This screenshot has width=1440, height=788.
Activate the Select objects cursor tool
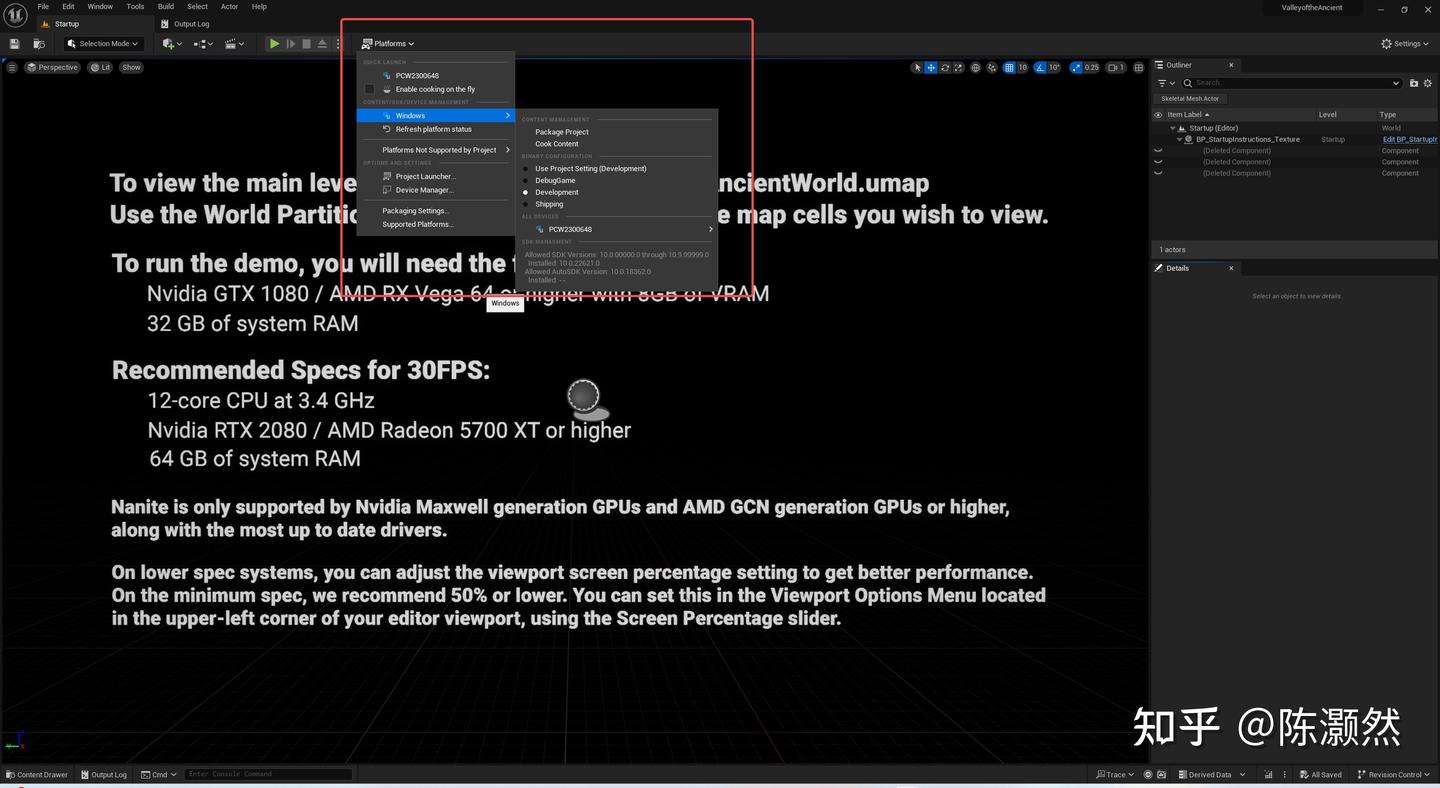tap(917, 68)
